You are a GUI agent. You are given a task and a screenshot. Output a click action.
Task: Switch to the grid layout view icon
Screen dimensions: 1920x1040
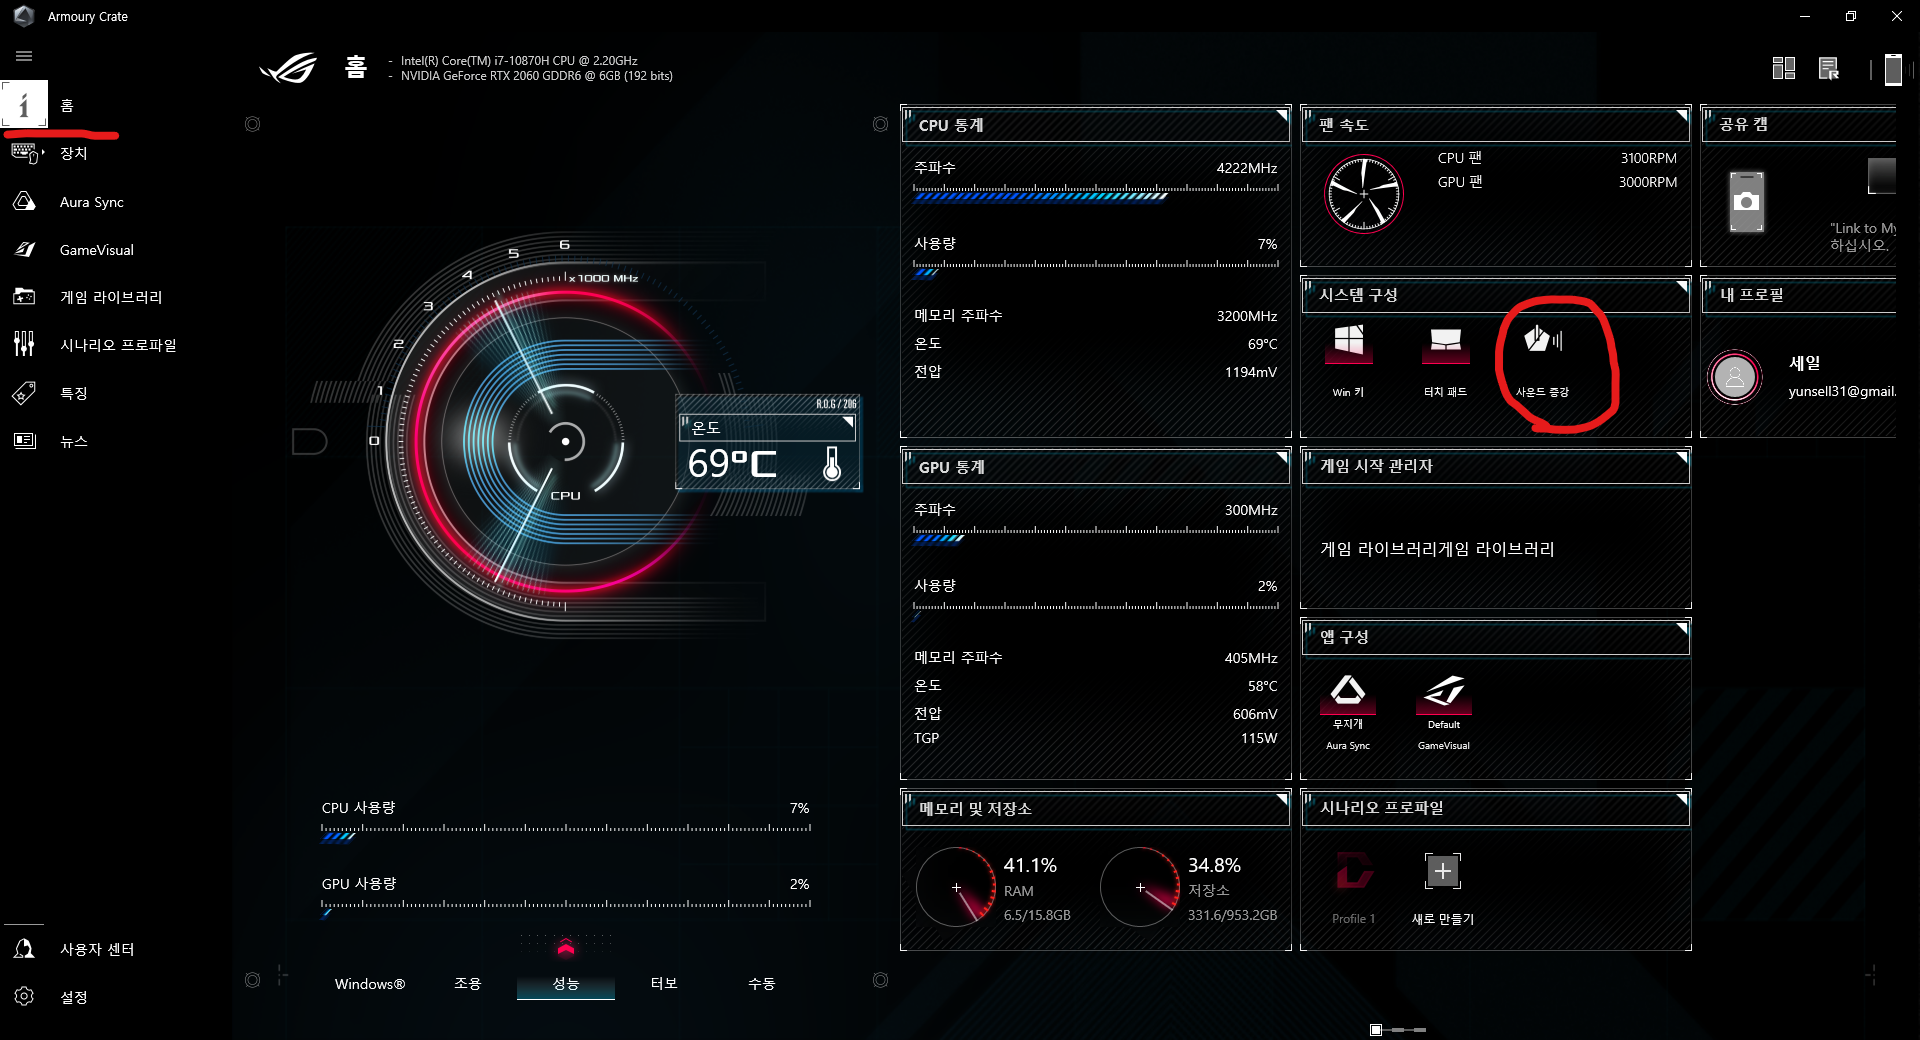[1783, 68]
